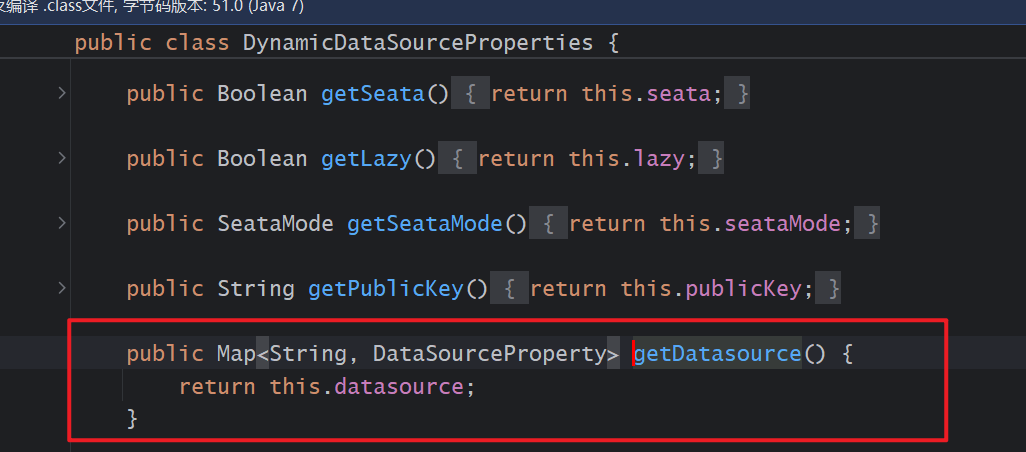The width and height of the screenshot is (1026, 452).
Task: Click the decompiled .class bytecode version banner
Action: (x=152, y=7)
